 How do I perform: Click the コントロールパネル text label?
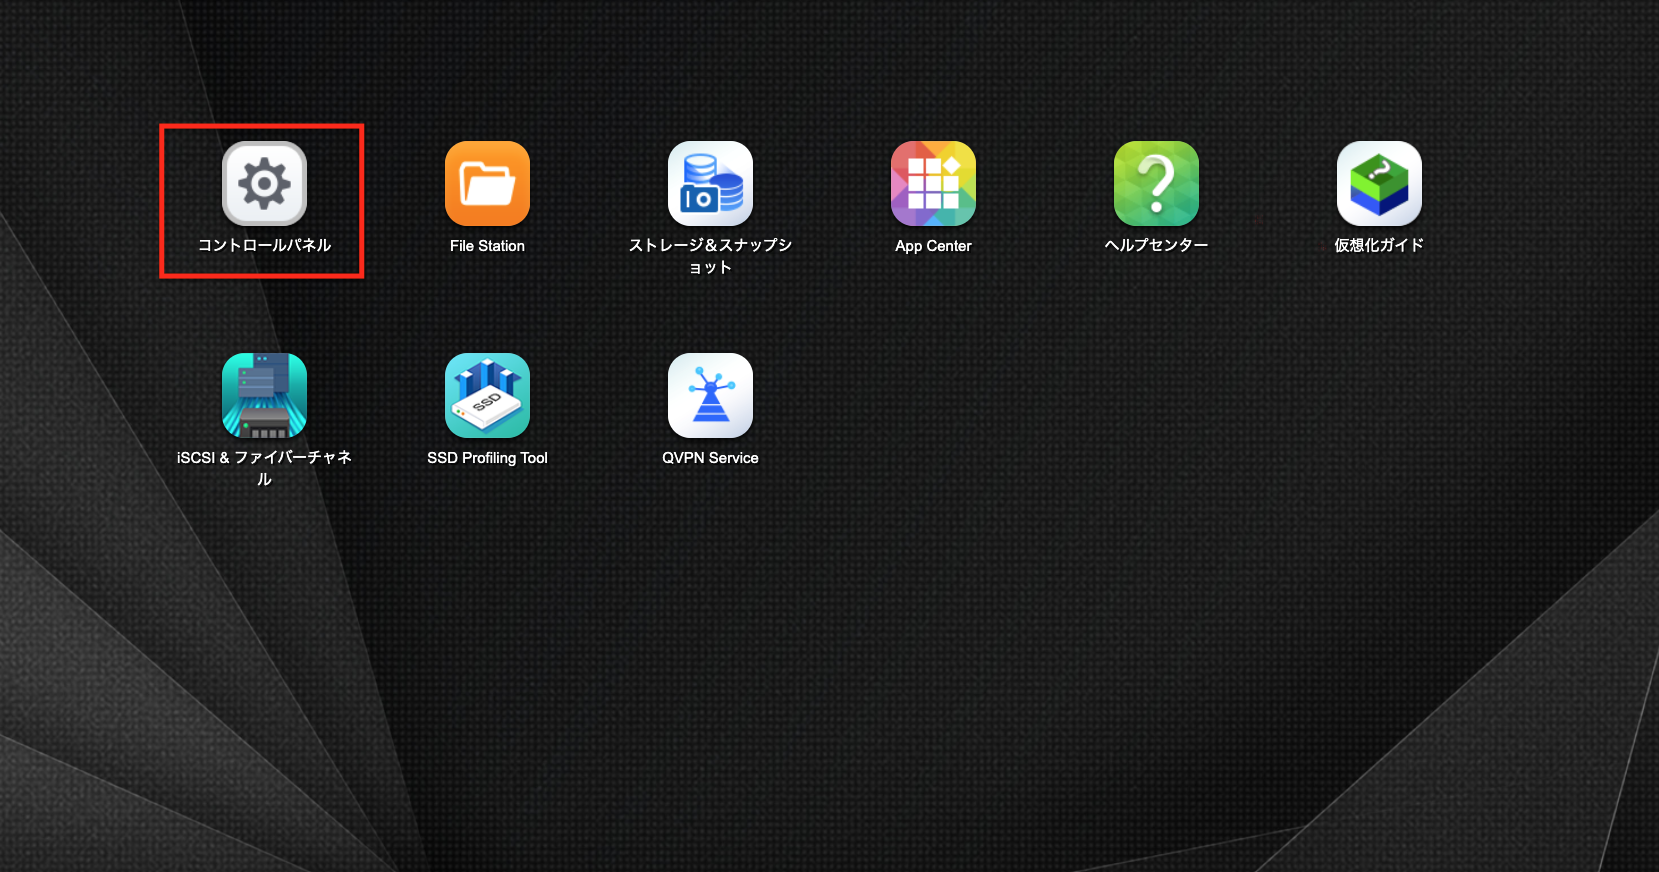264,245
